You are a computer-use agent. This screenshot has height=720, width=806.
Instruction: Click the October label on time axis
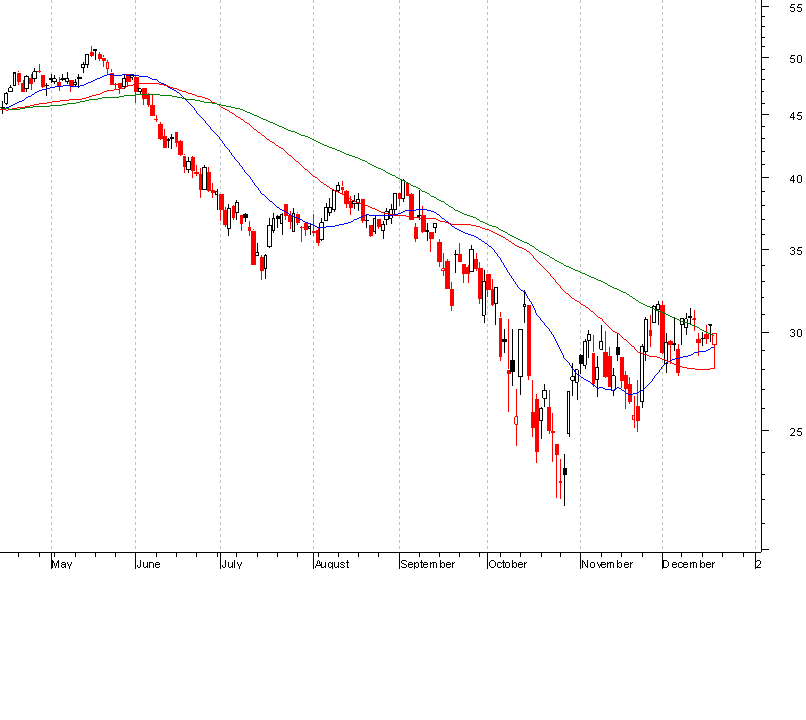(508, 564)
